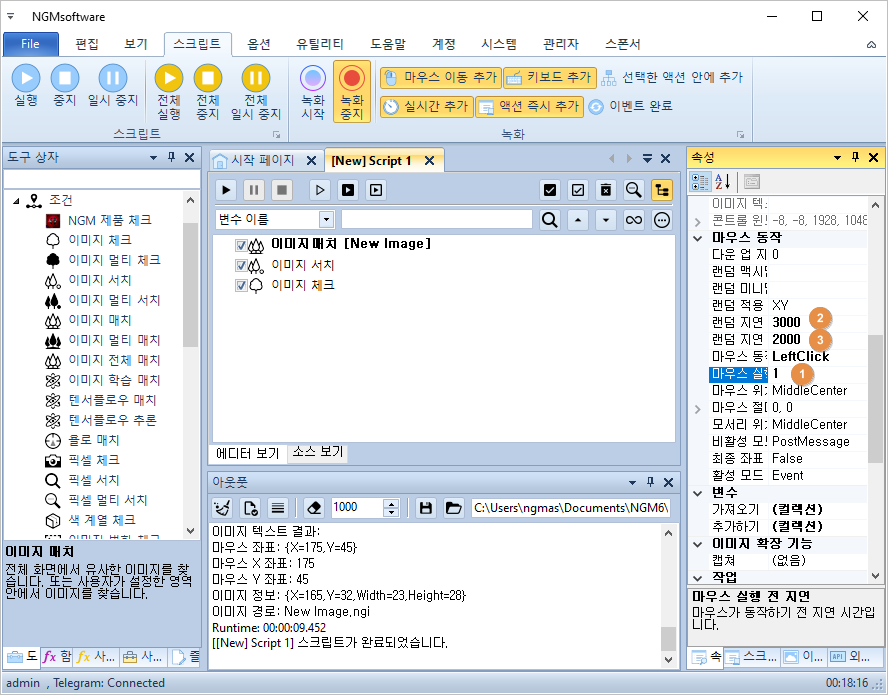
Task: Select 픽셀 서치 in toolbox
Action: point(93,480)
